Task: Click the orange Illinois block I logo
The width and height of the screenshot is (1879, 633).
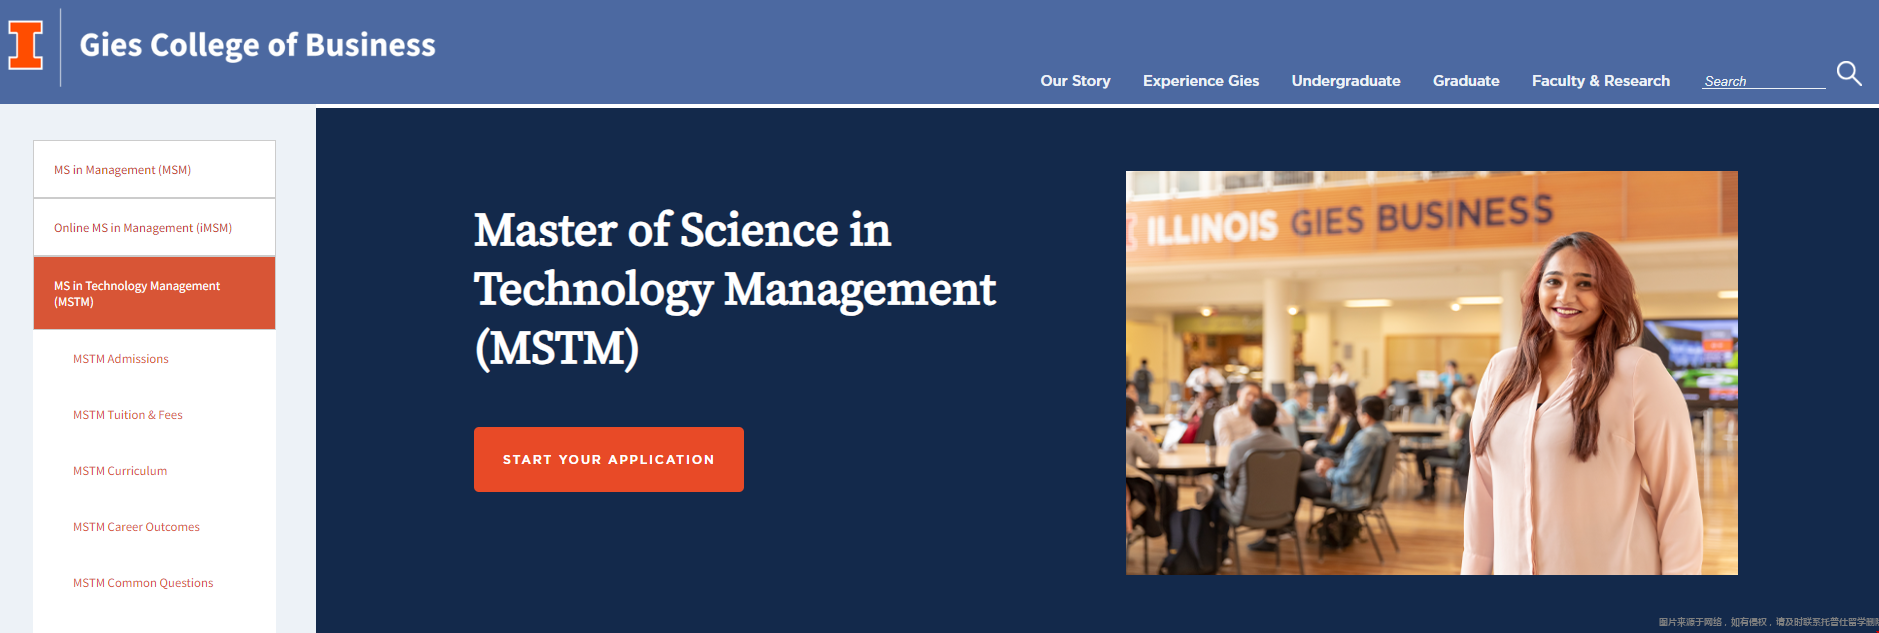Action: tap(26, 45)
